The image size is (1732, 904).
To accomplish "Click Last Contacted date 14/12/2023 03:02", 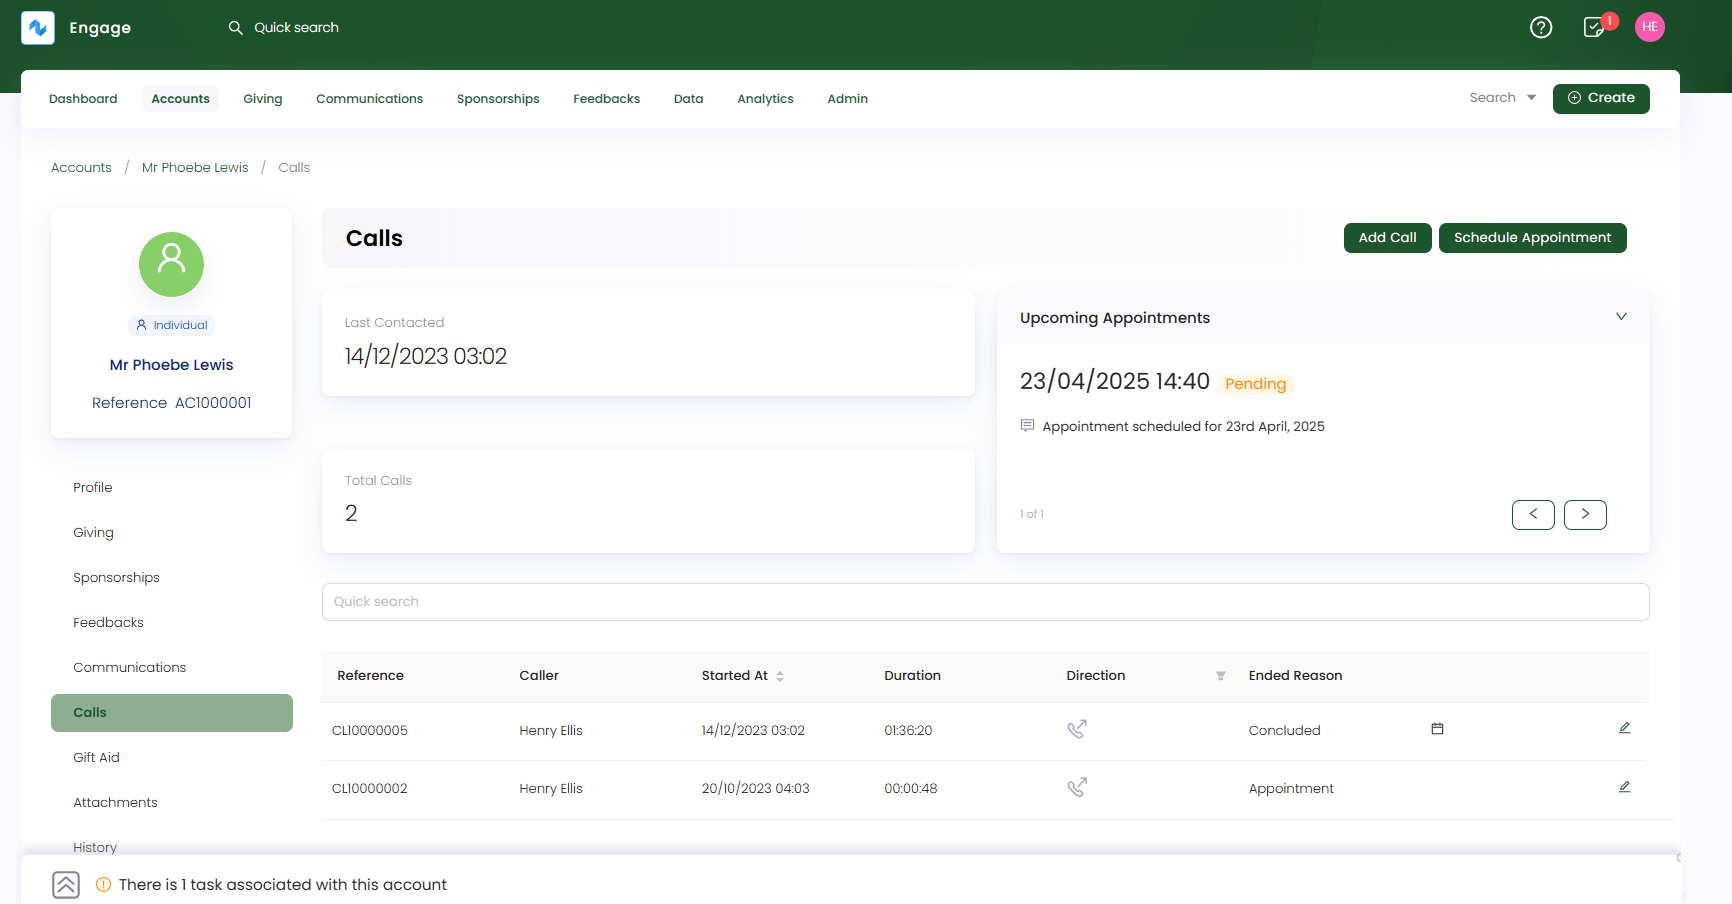I will click(x=425, y=357).
